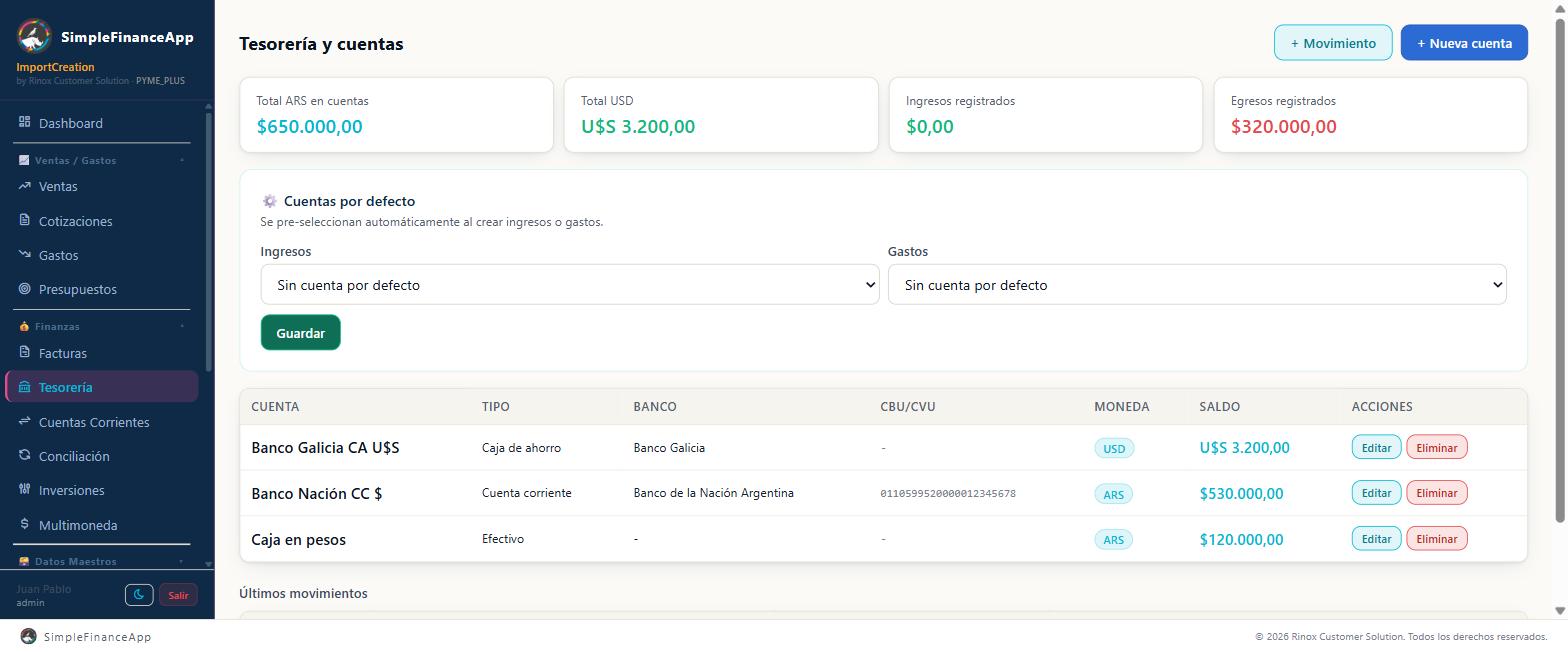Click the Caja de ahorro type cell
The width and height of the screenshot is (1568, 652).
pos(521,448)
